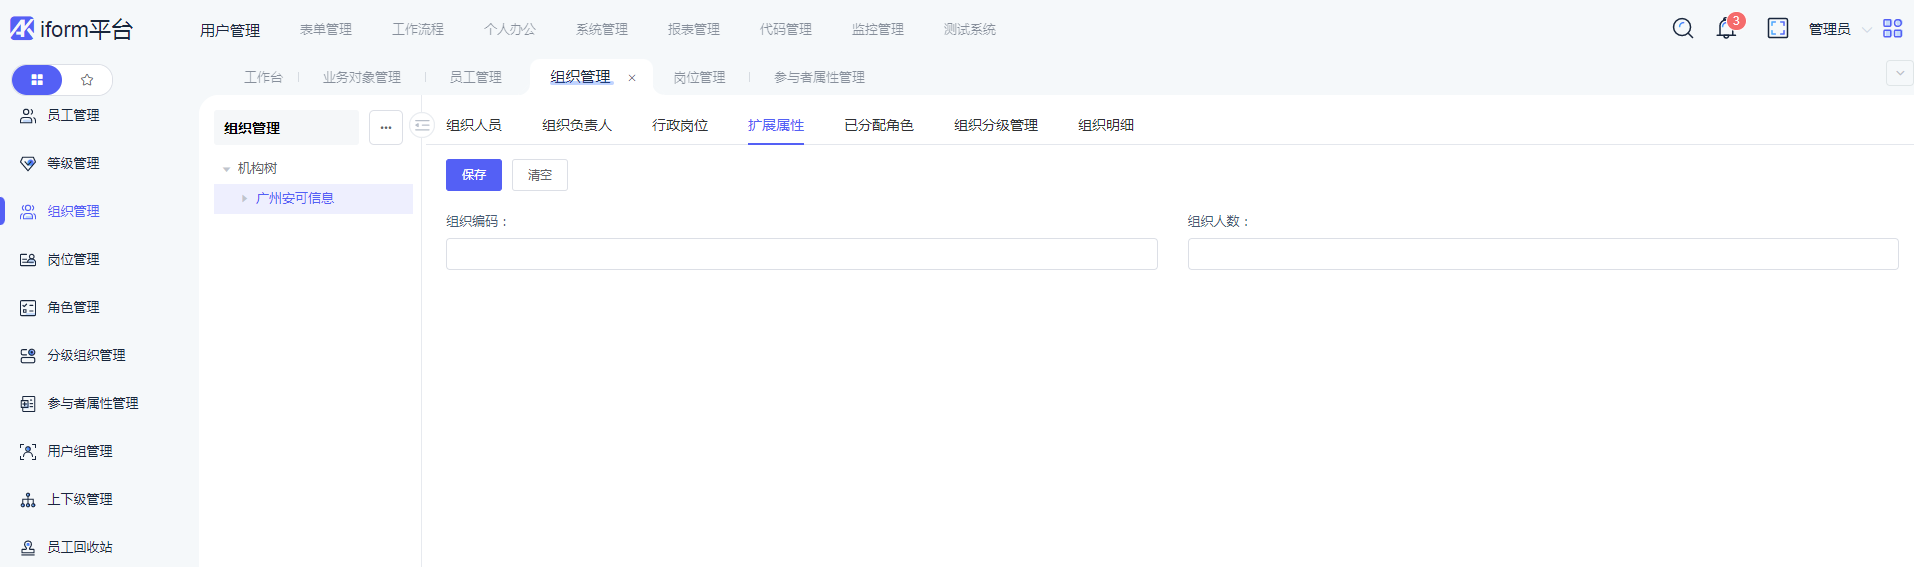This screenshot has width=1914, height=567.
Task: Collapse the organization tree panel
Action: (422, 126)
